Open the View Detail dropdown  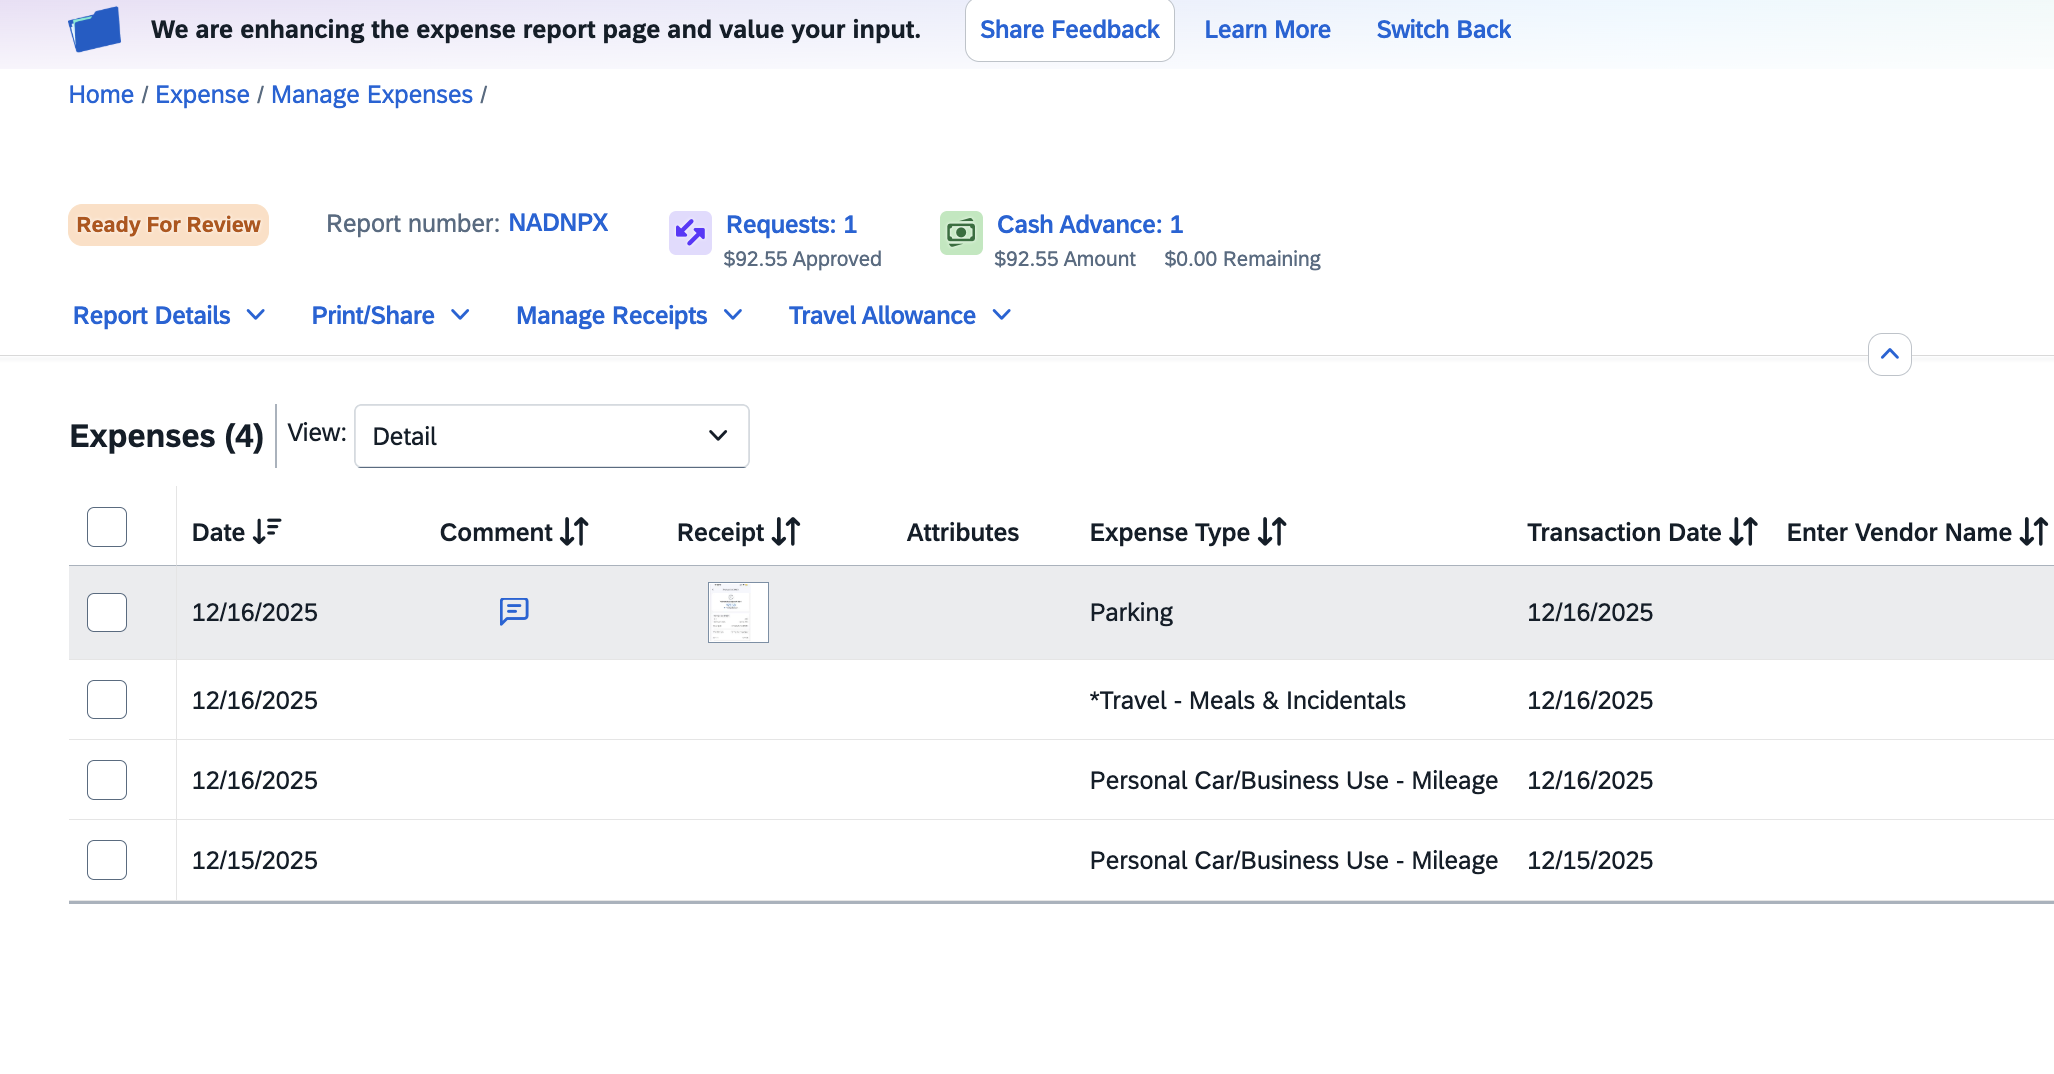click(551, 436)
